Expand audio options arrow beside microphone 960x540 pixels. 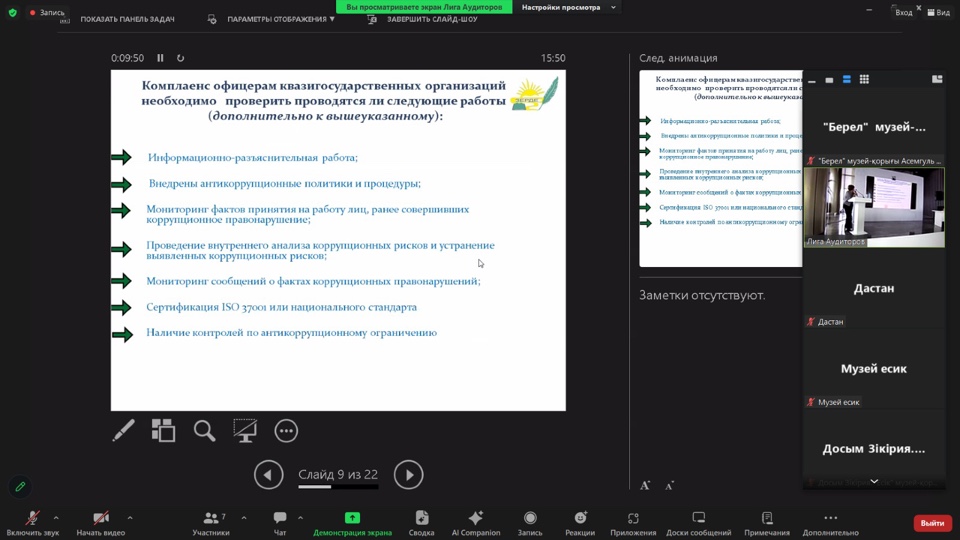56,518
